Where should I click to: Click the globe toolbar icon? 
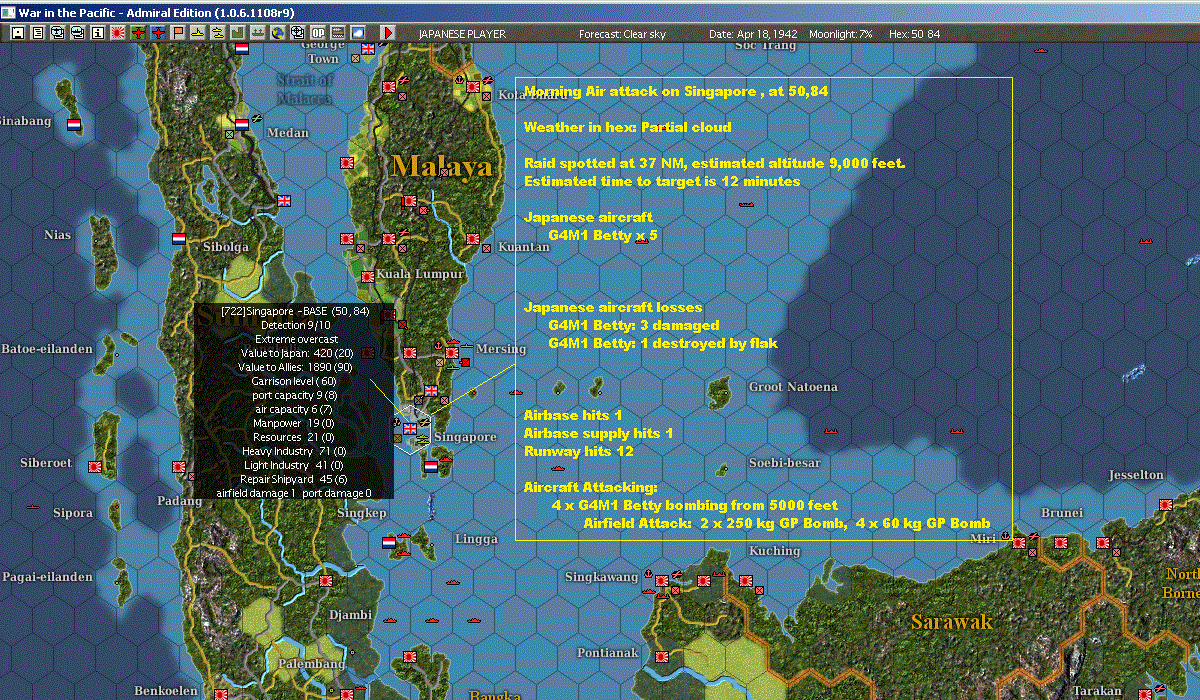[278, 33]
